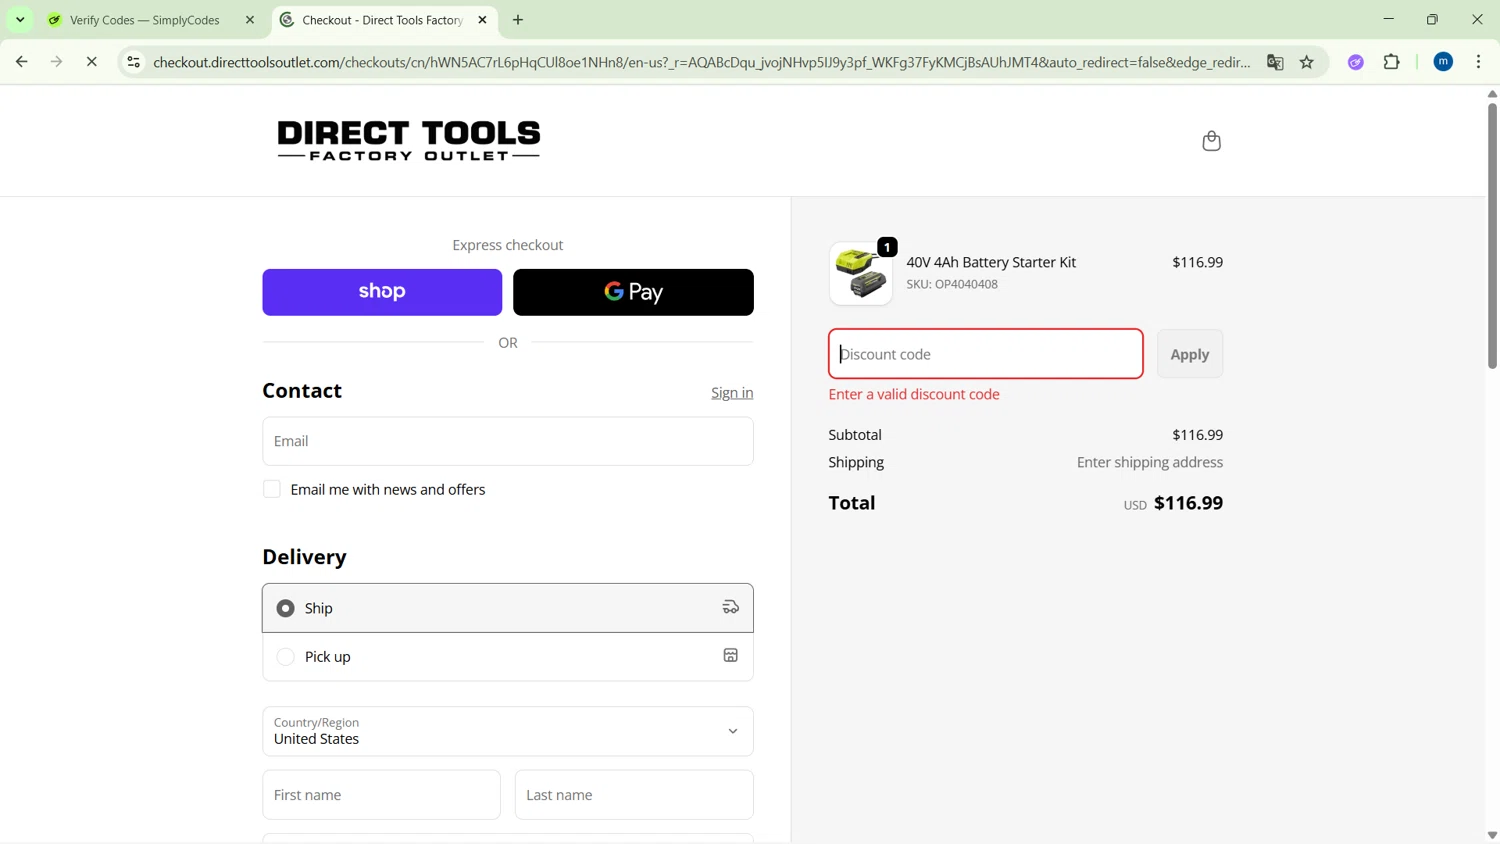Close the Checkout Direct Tools tab
Screen dimensions: 1500x844
[482, 20]
